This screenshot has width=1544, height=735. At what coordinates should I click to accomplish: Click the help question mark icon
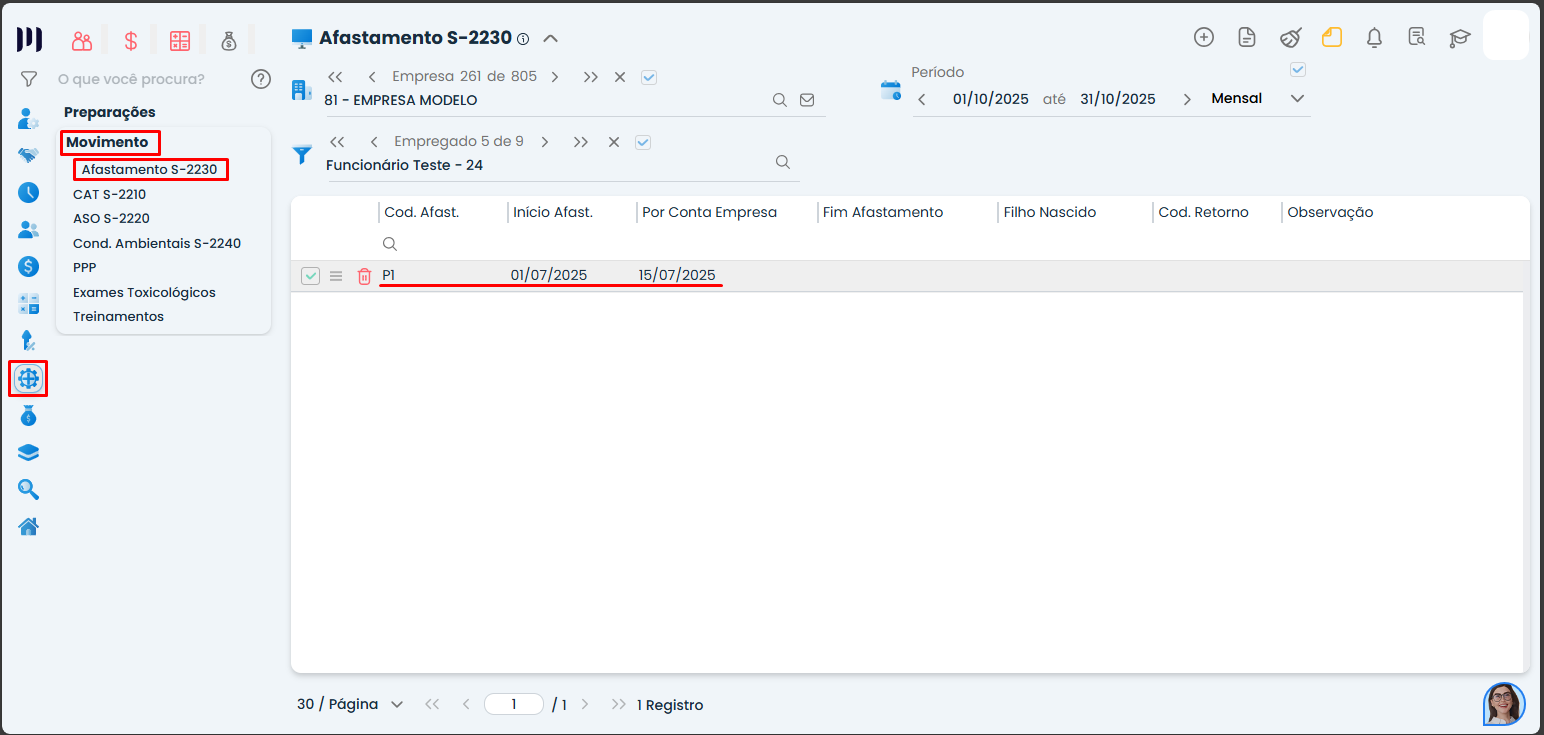[x=261, y=79]
